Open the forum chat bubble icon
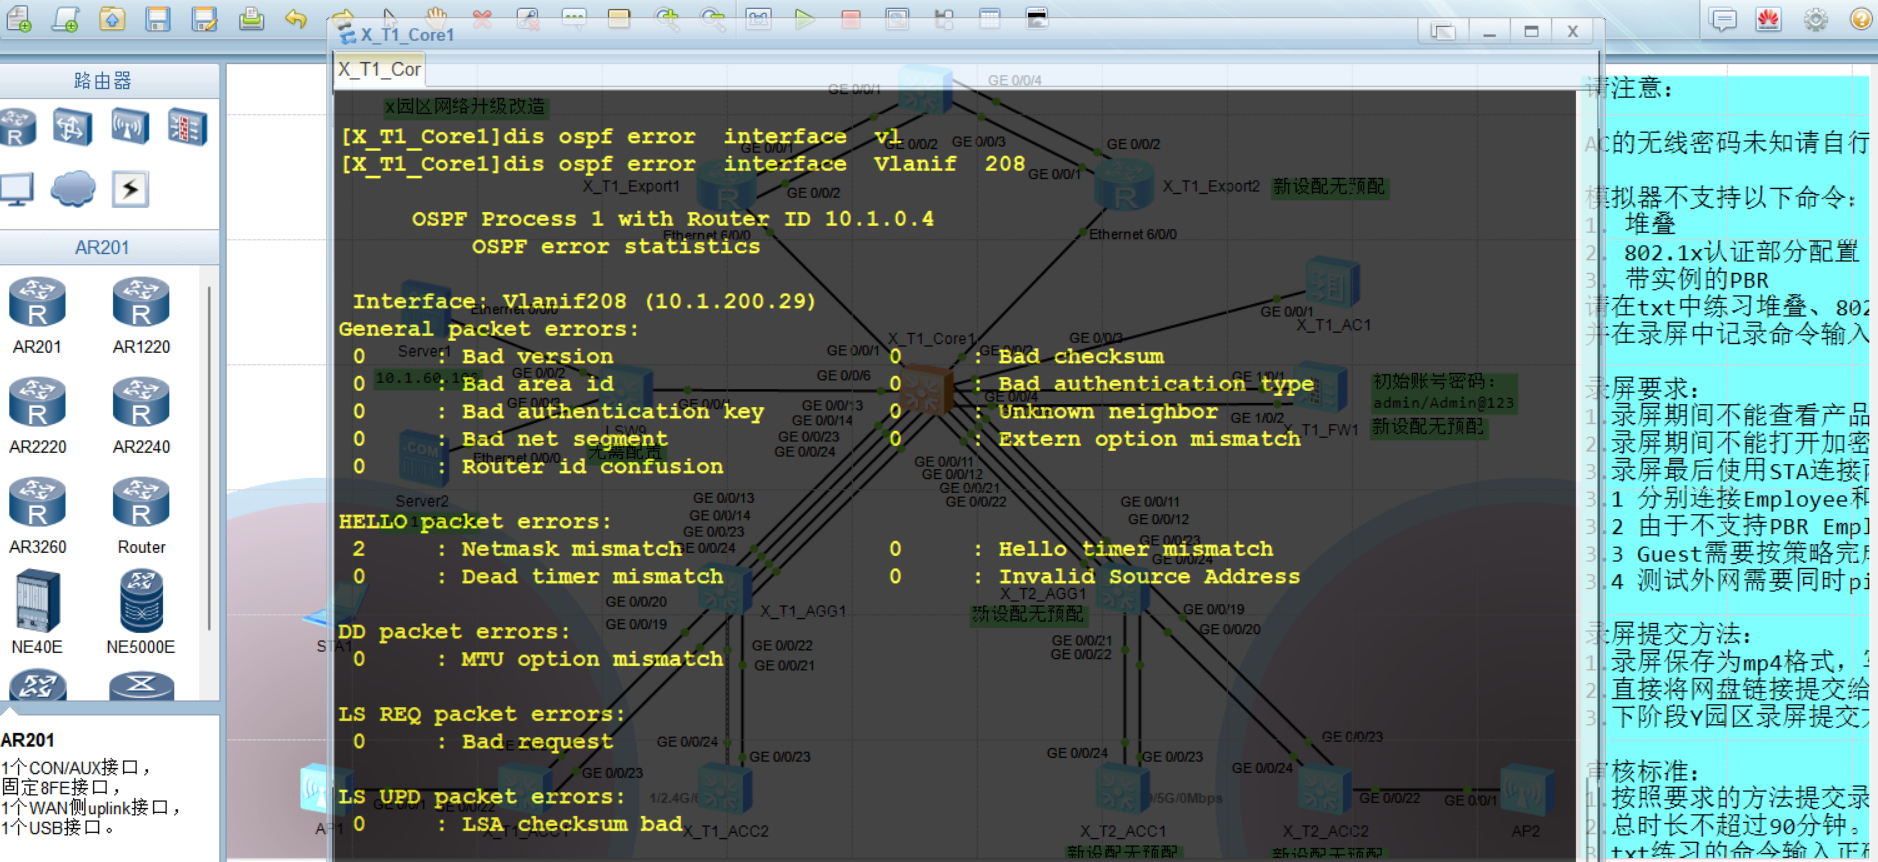 coord(1723,18)
